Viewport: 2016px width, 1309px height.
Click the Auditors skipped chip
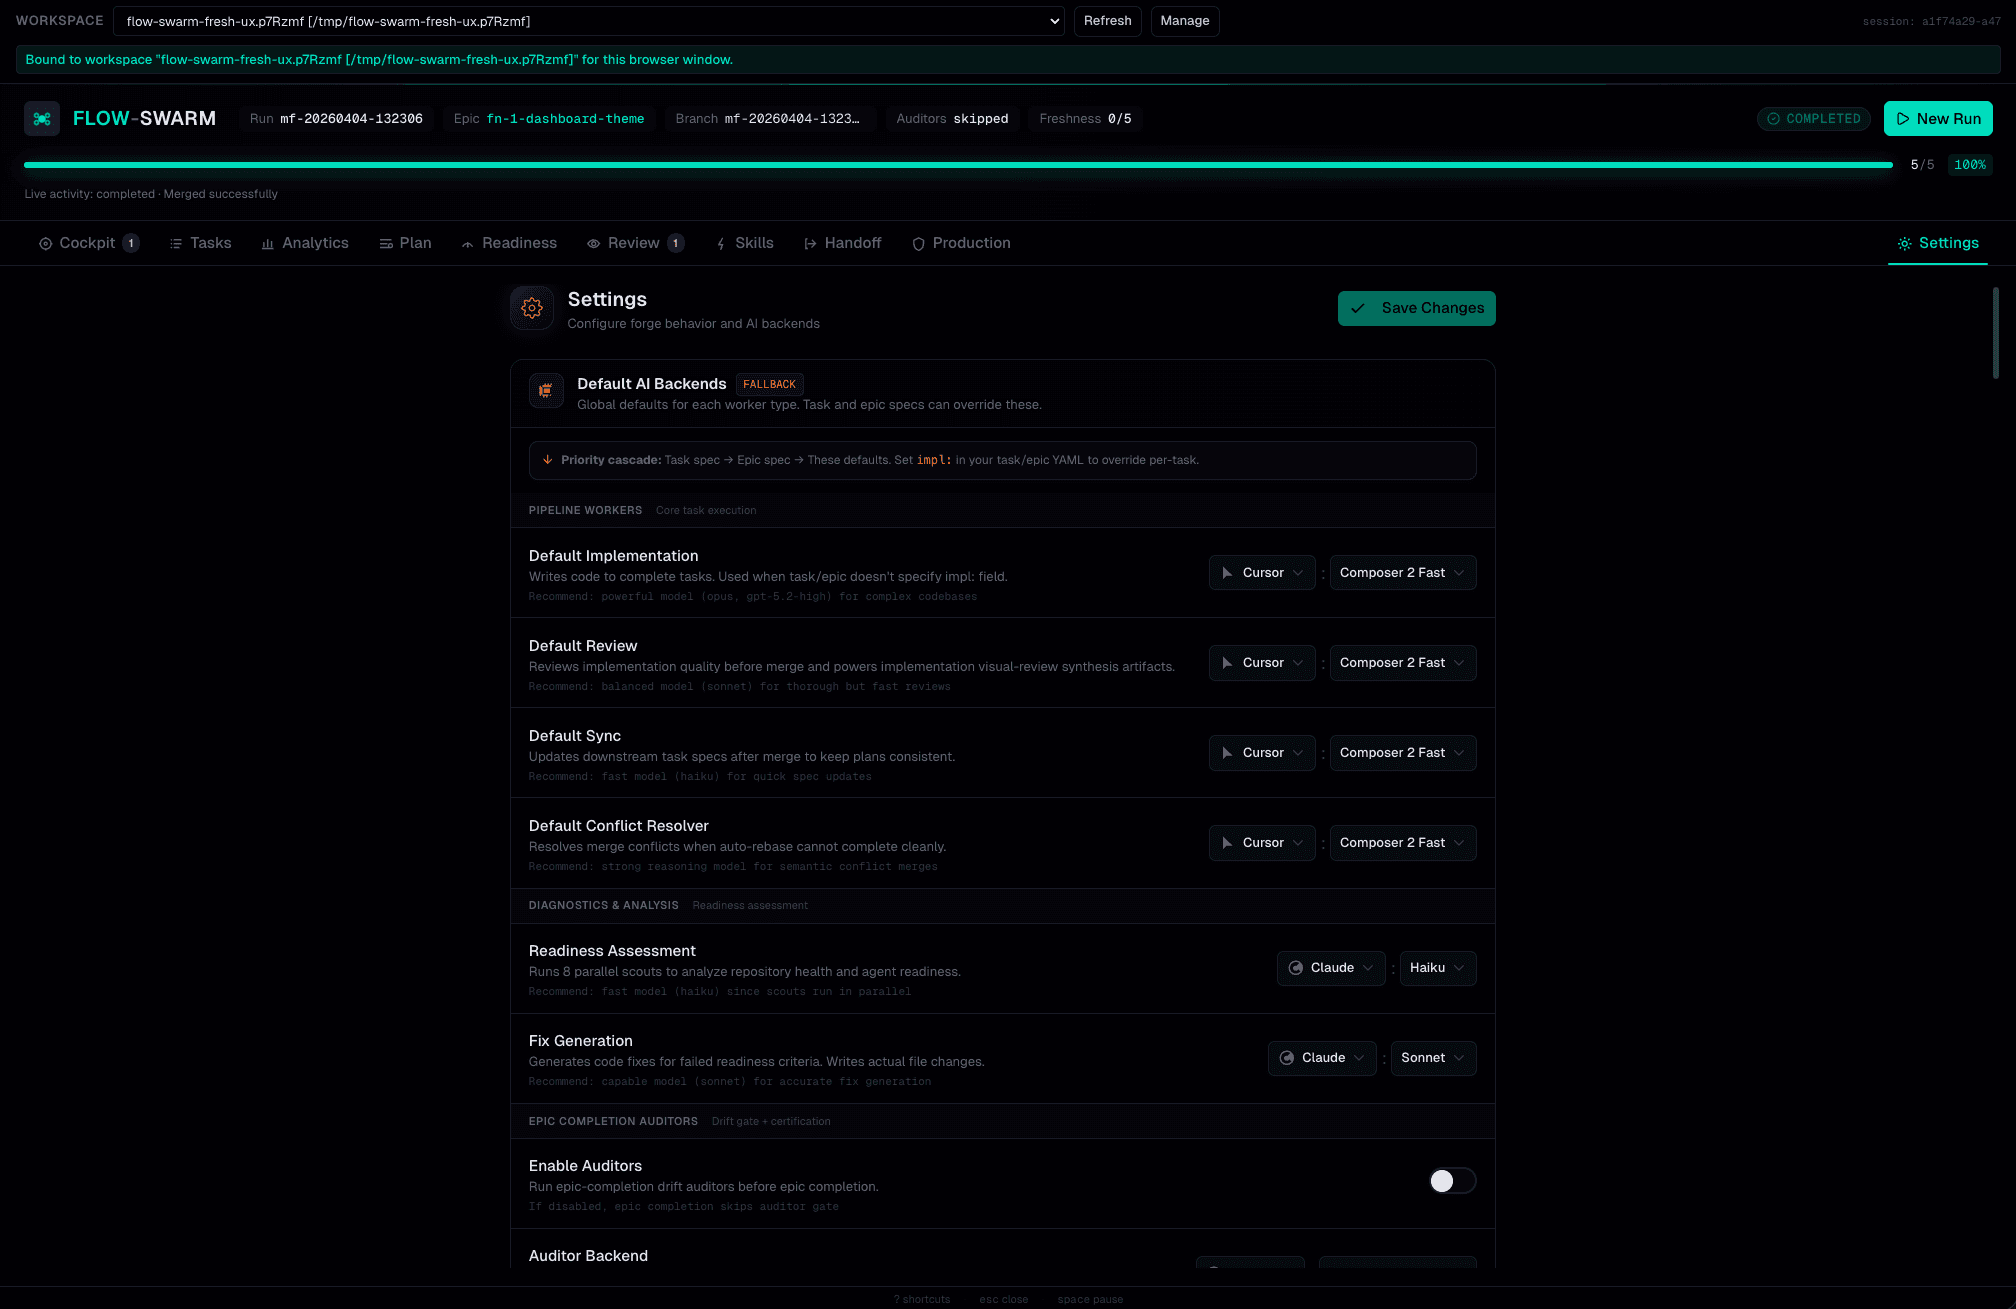[952, 119]
